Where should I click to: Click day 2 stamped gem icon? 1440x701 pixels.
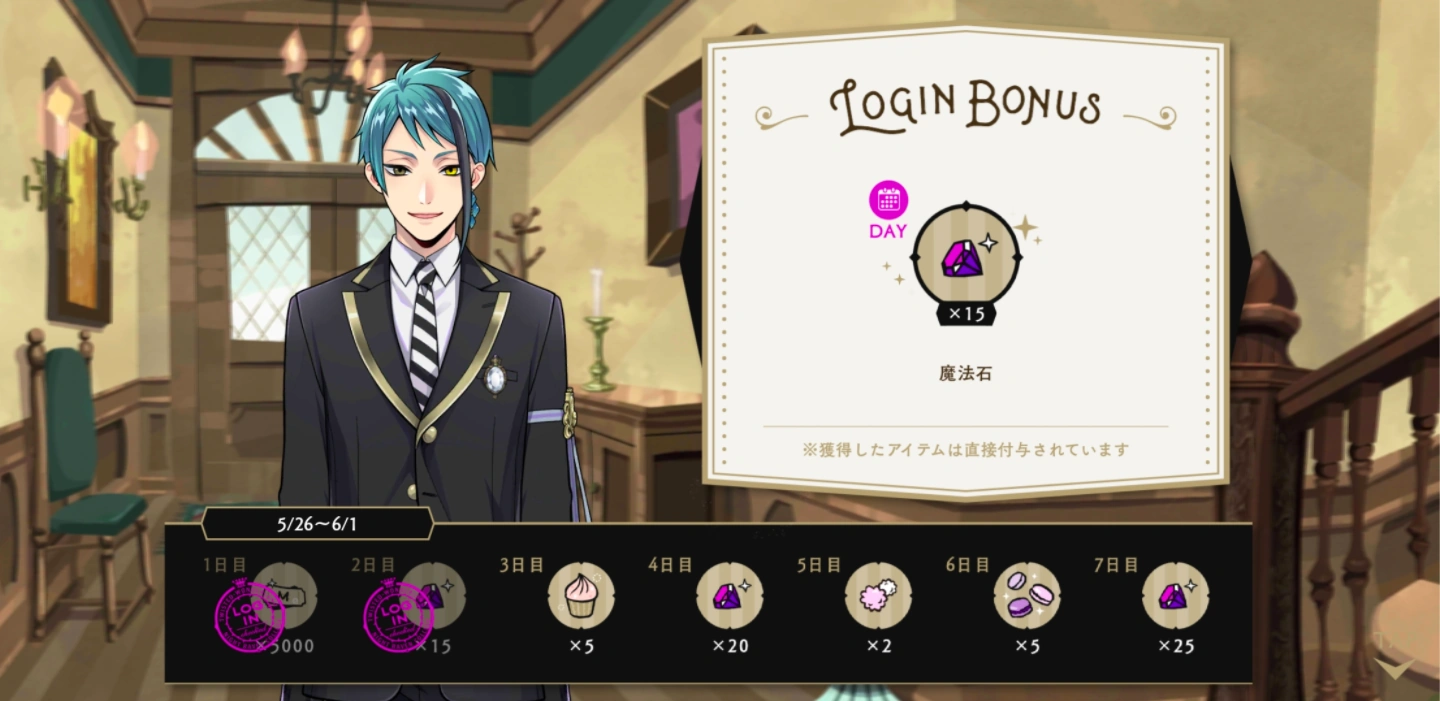(x=432, y=596)
